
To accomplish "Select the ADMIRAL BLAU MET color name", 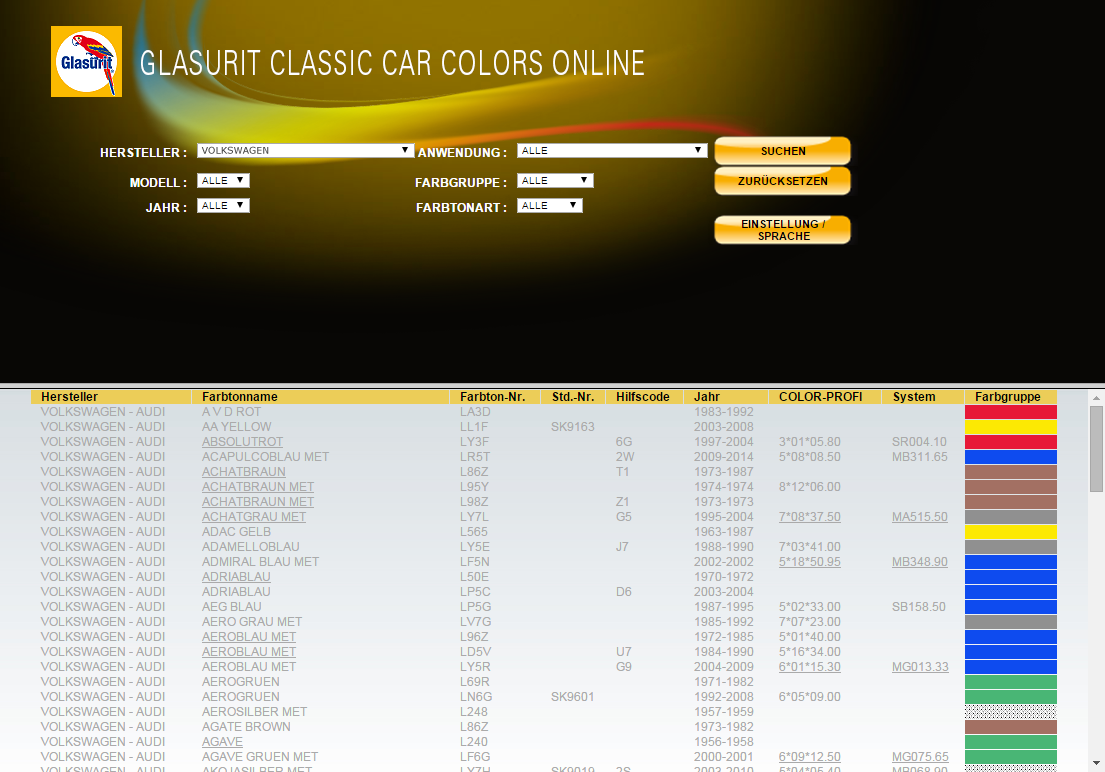I will pyautogui.click(x=261, y=562).
